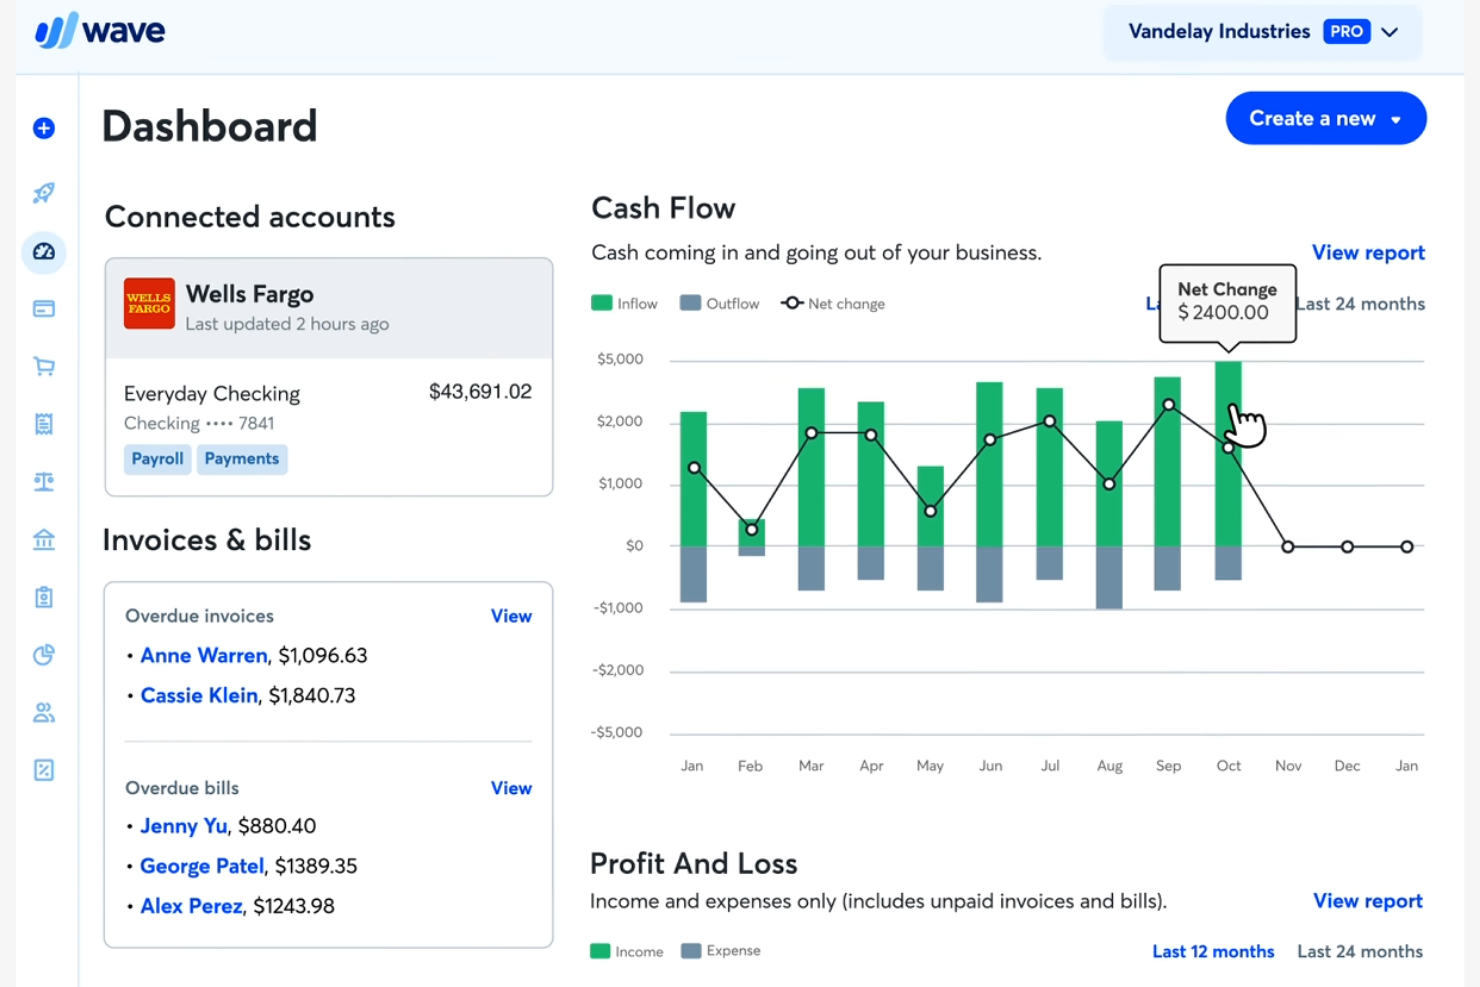Open the Sales & Payments card icon
This screenshot has height=987, width=1480.
43,309
